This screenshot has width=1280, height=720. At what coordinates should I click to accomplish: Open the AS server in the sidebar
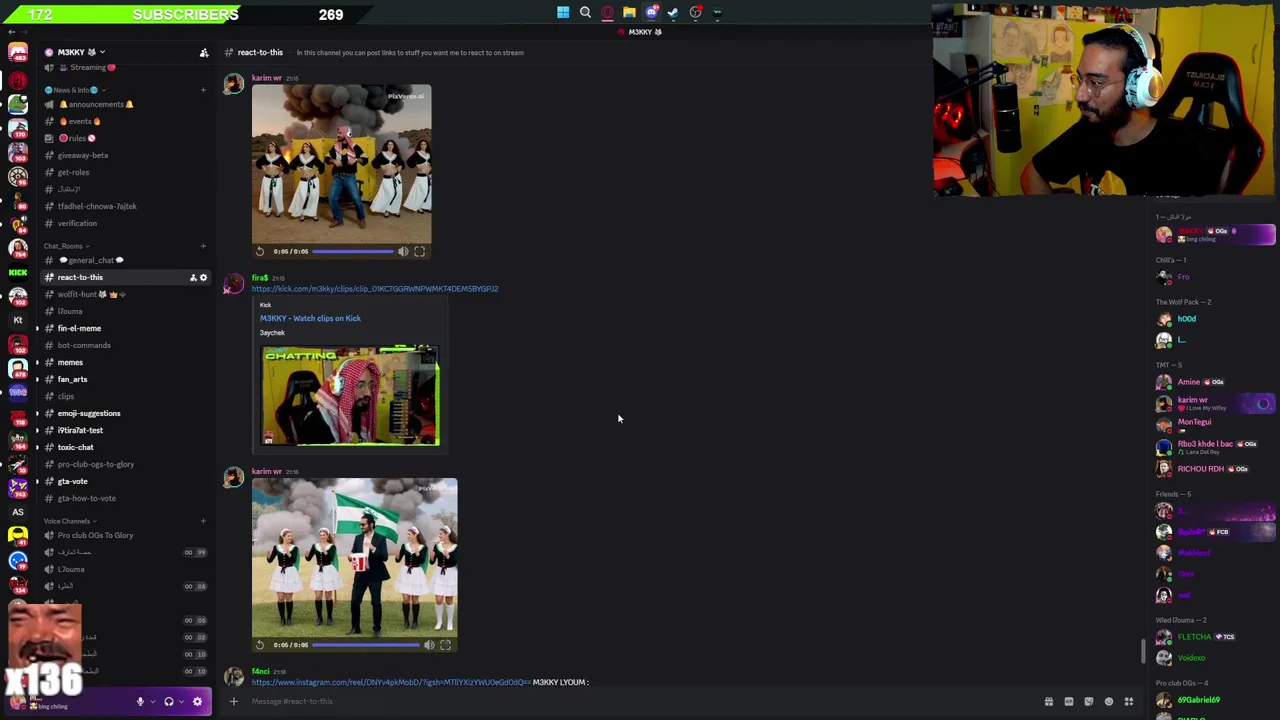pyautogui.click(x=17, y=512)
